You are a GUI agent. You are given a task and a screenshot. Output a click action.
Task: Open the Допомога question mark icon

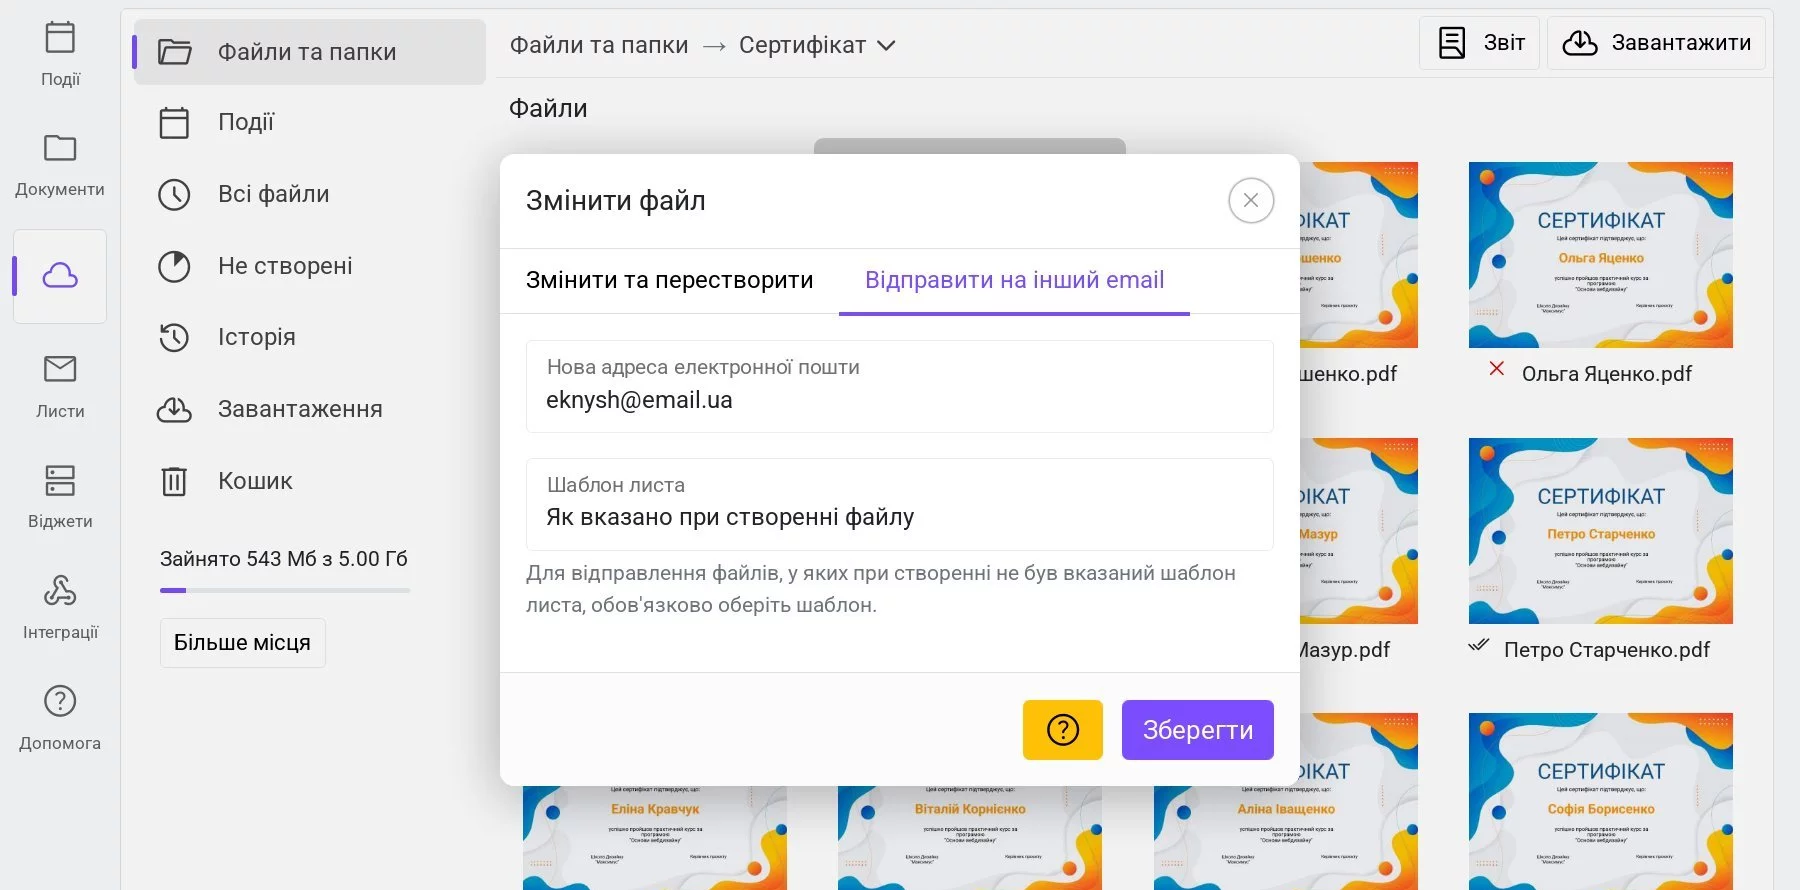point(60,701)
